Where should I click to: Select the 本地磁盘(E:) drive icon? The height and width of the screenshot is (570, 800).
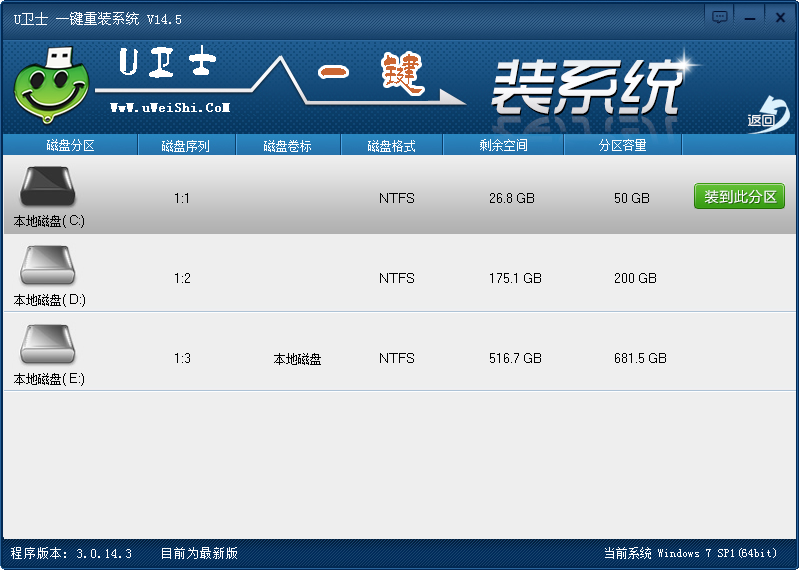[47, 344]
